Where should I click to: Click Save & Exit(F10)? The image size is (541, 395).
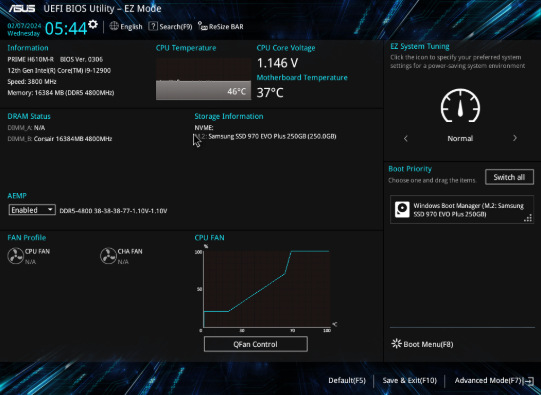point(410,381)
